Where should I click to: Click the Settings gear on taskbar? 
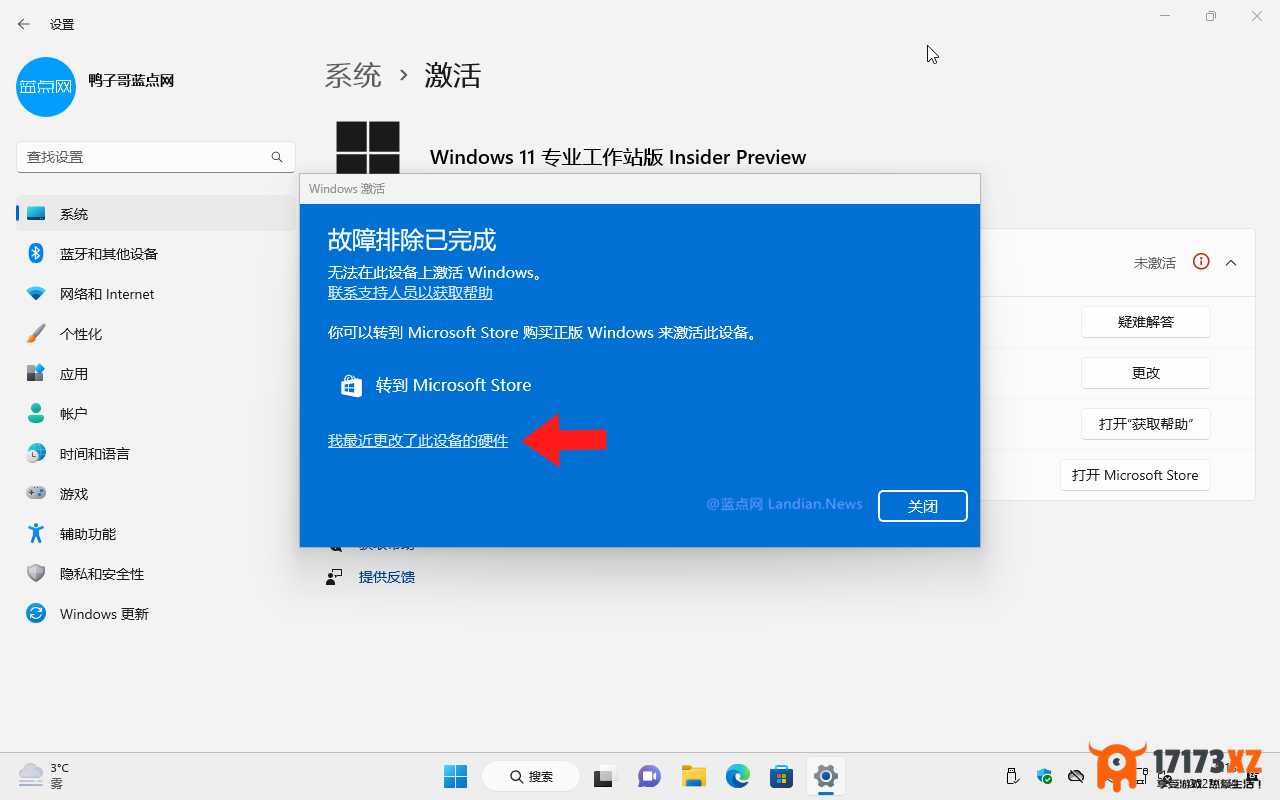point(825,776)
